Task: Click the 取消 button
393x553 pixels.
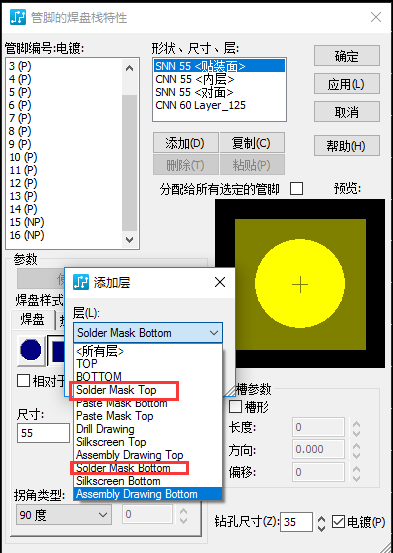Action: point(347,112)
